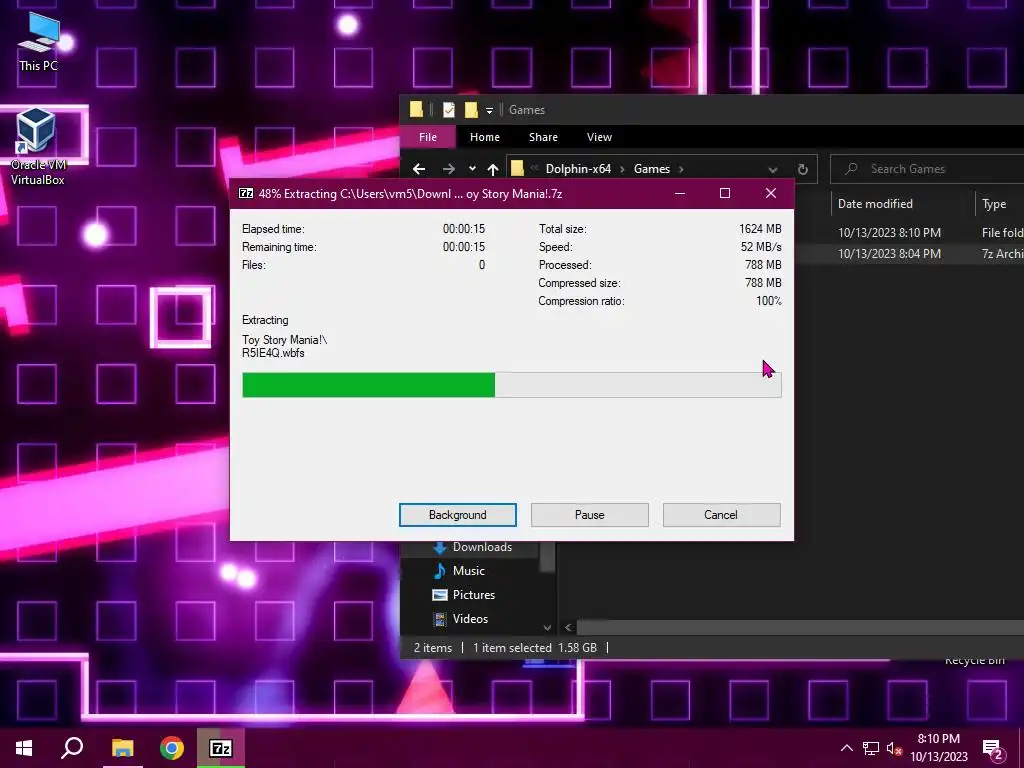Open Share tab in explorer ribbon

point(543,137)
